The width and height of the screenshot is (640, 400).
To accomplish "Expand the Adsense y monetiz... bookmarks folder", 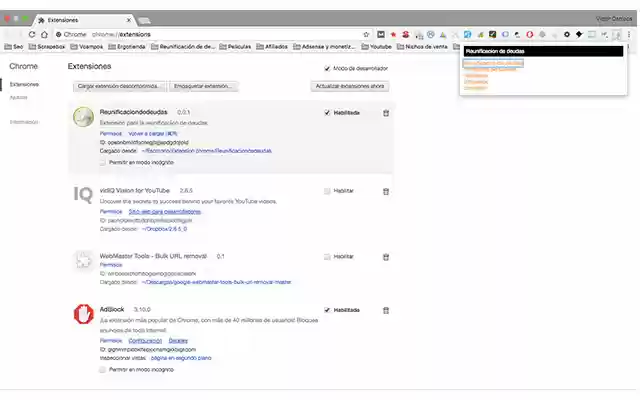I will (x=324, y=47).
